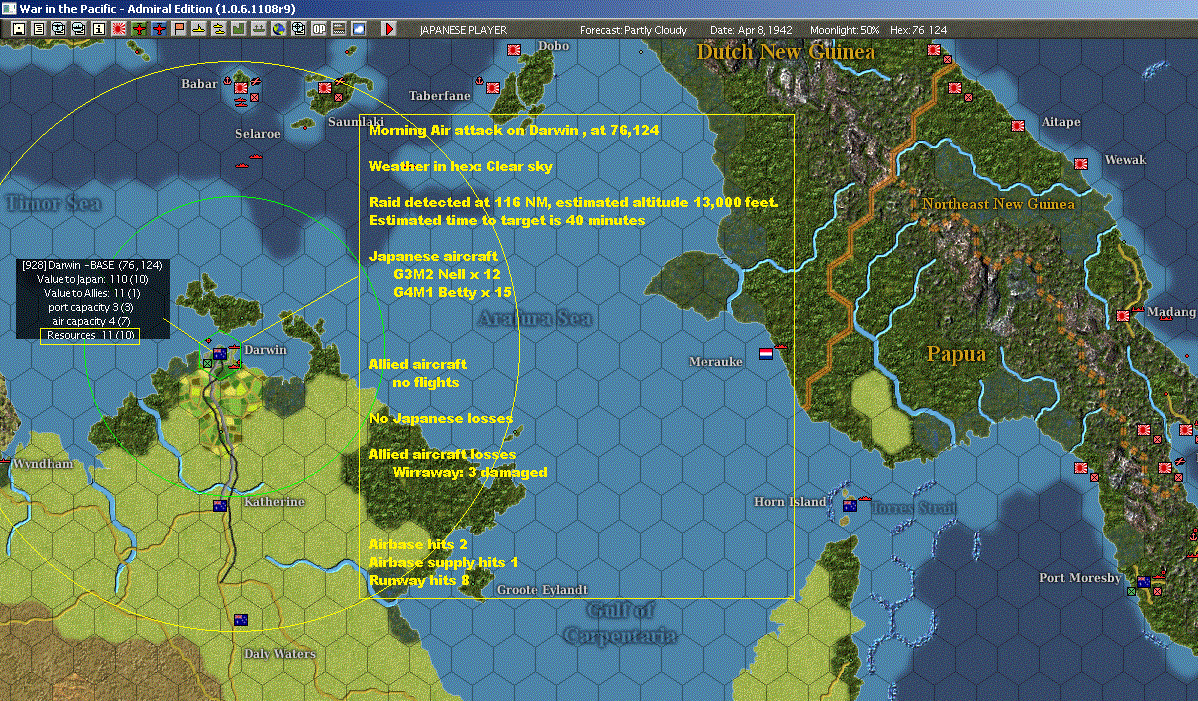Click the 'port capacity 3 (3)' tooltip line
1198x701 pixels.
point(90,307)
